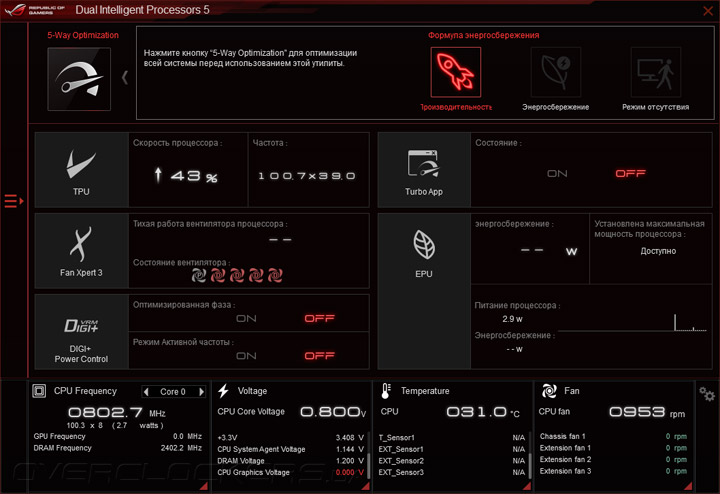Click the GPU Frequency row
Viewport: 720px width, 494px height.
(118, 436)
